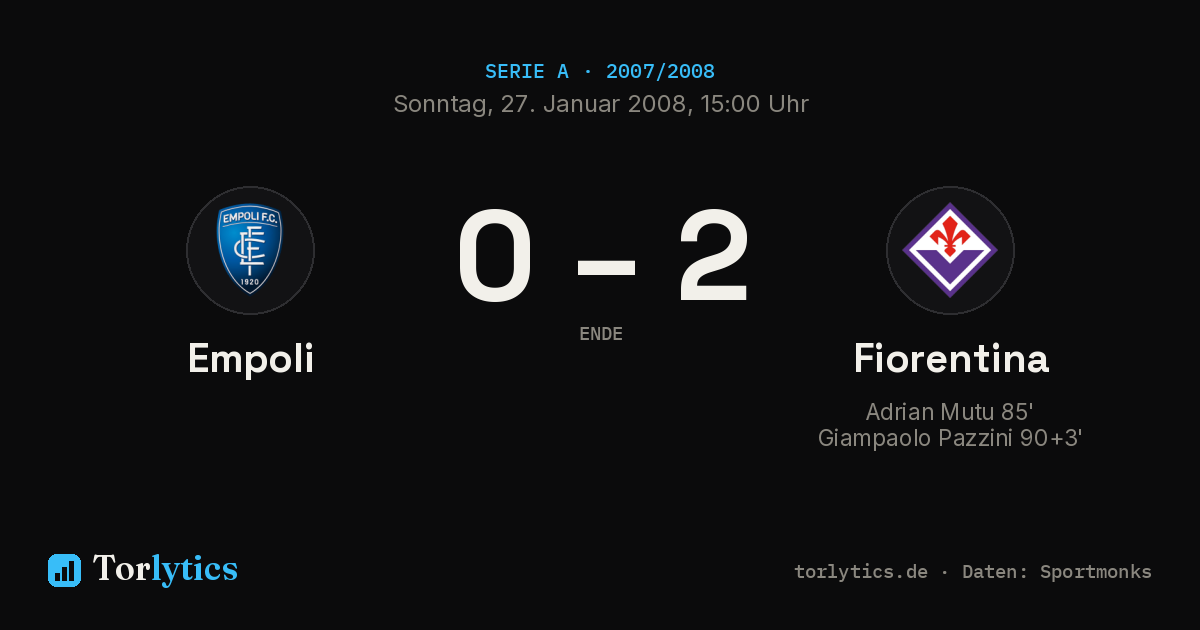Viewport: 1200px width, 630px height.
Task: Click the Fiorentina club crest
Action: pyautogui.click(x=950, y=250)
